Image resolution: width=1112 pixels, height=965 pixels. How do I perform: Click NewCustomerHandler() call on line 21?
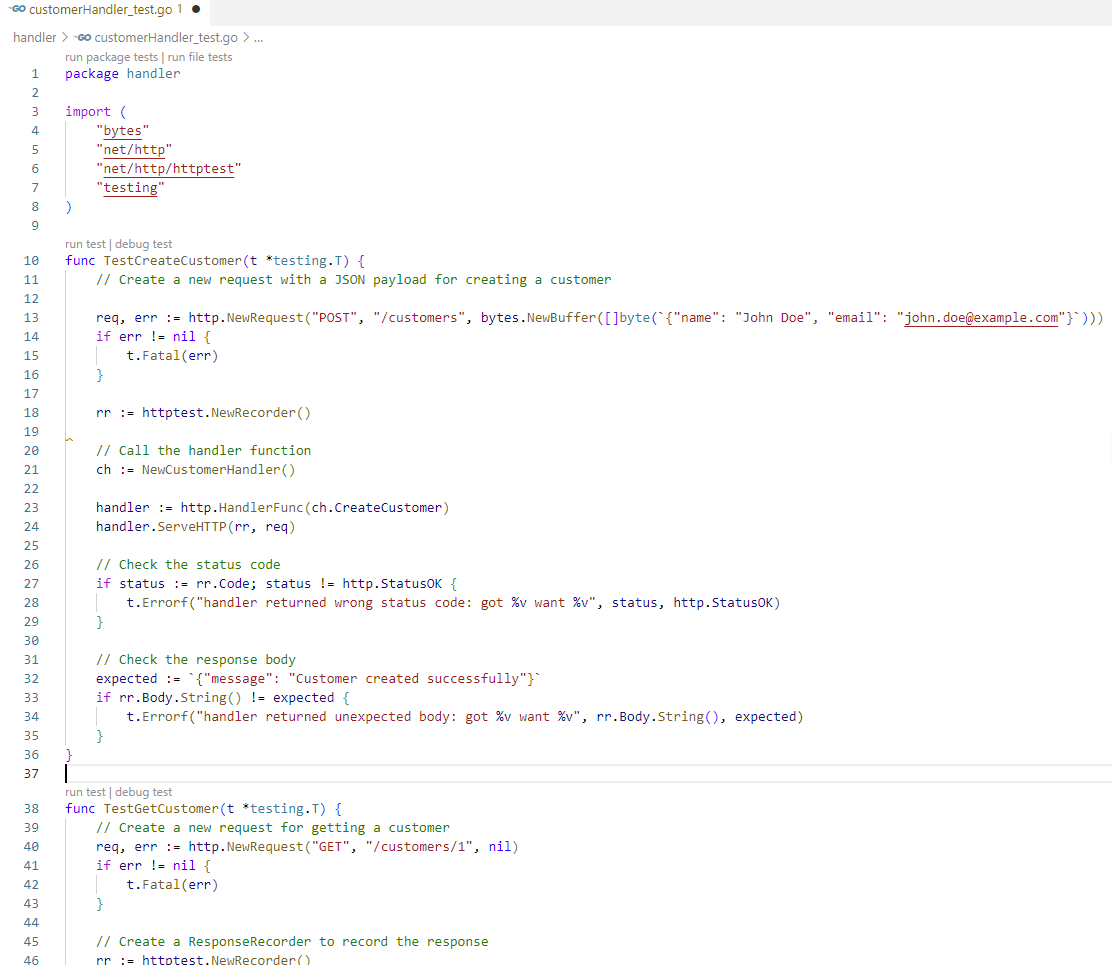click(218, 470)
